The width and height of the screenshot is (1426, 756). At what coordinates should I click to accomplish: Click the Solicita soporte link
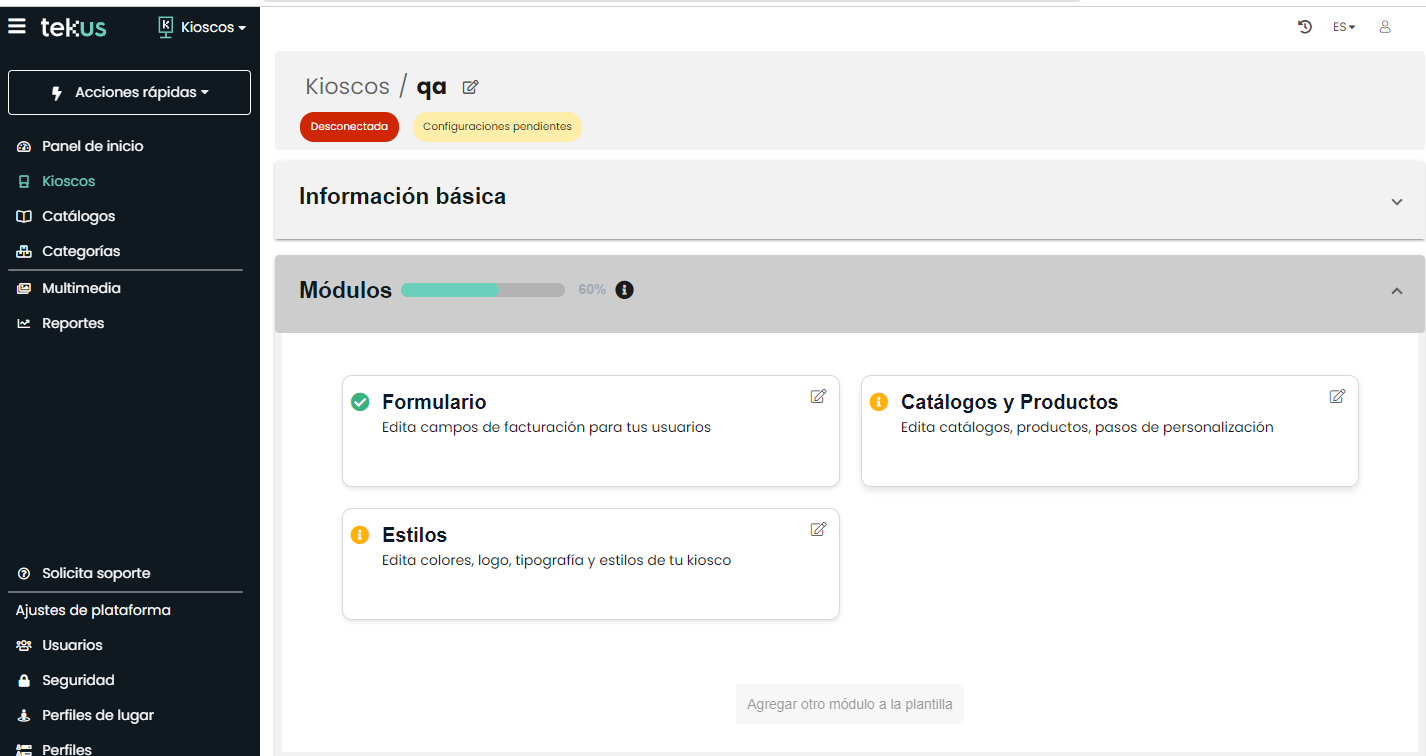point(95,573)
